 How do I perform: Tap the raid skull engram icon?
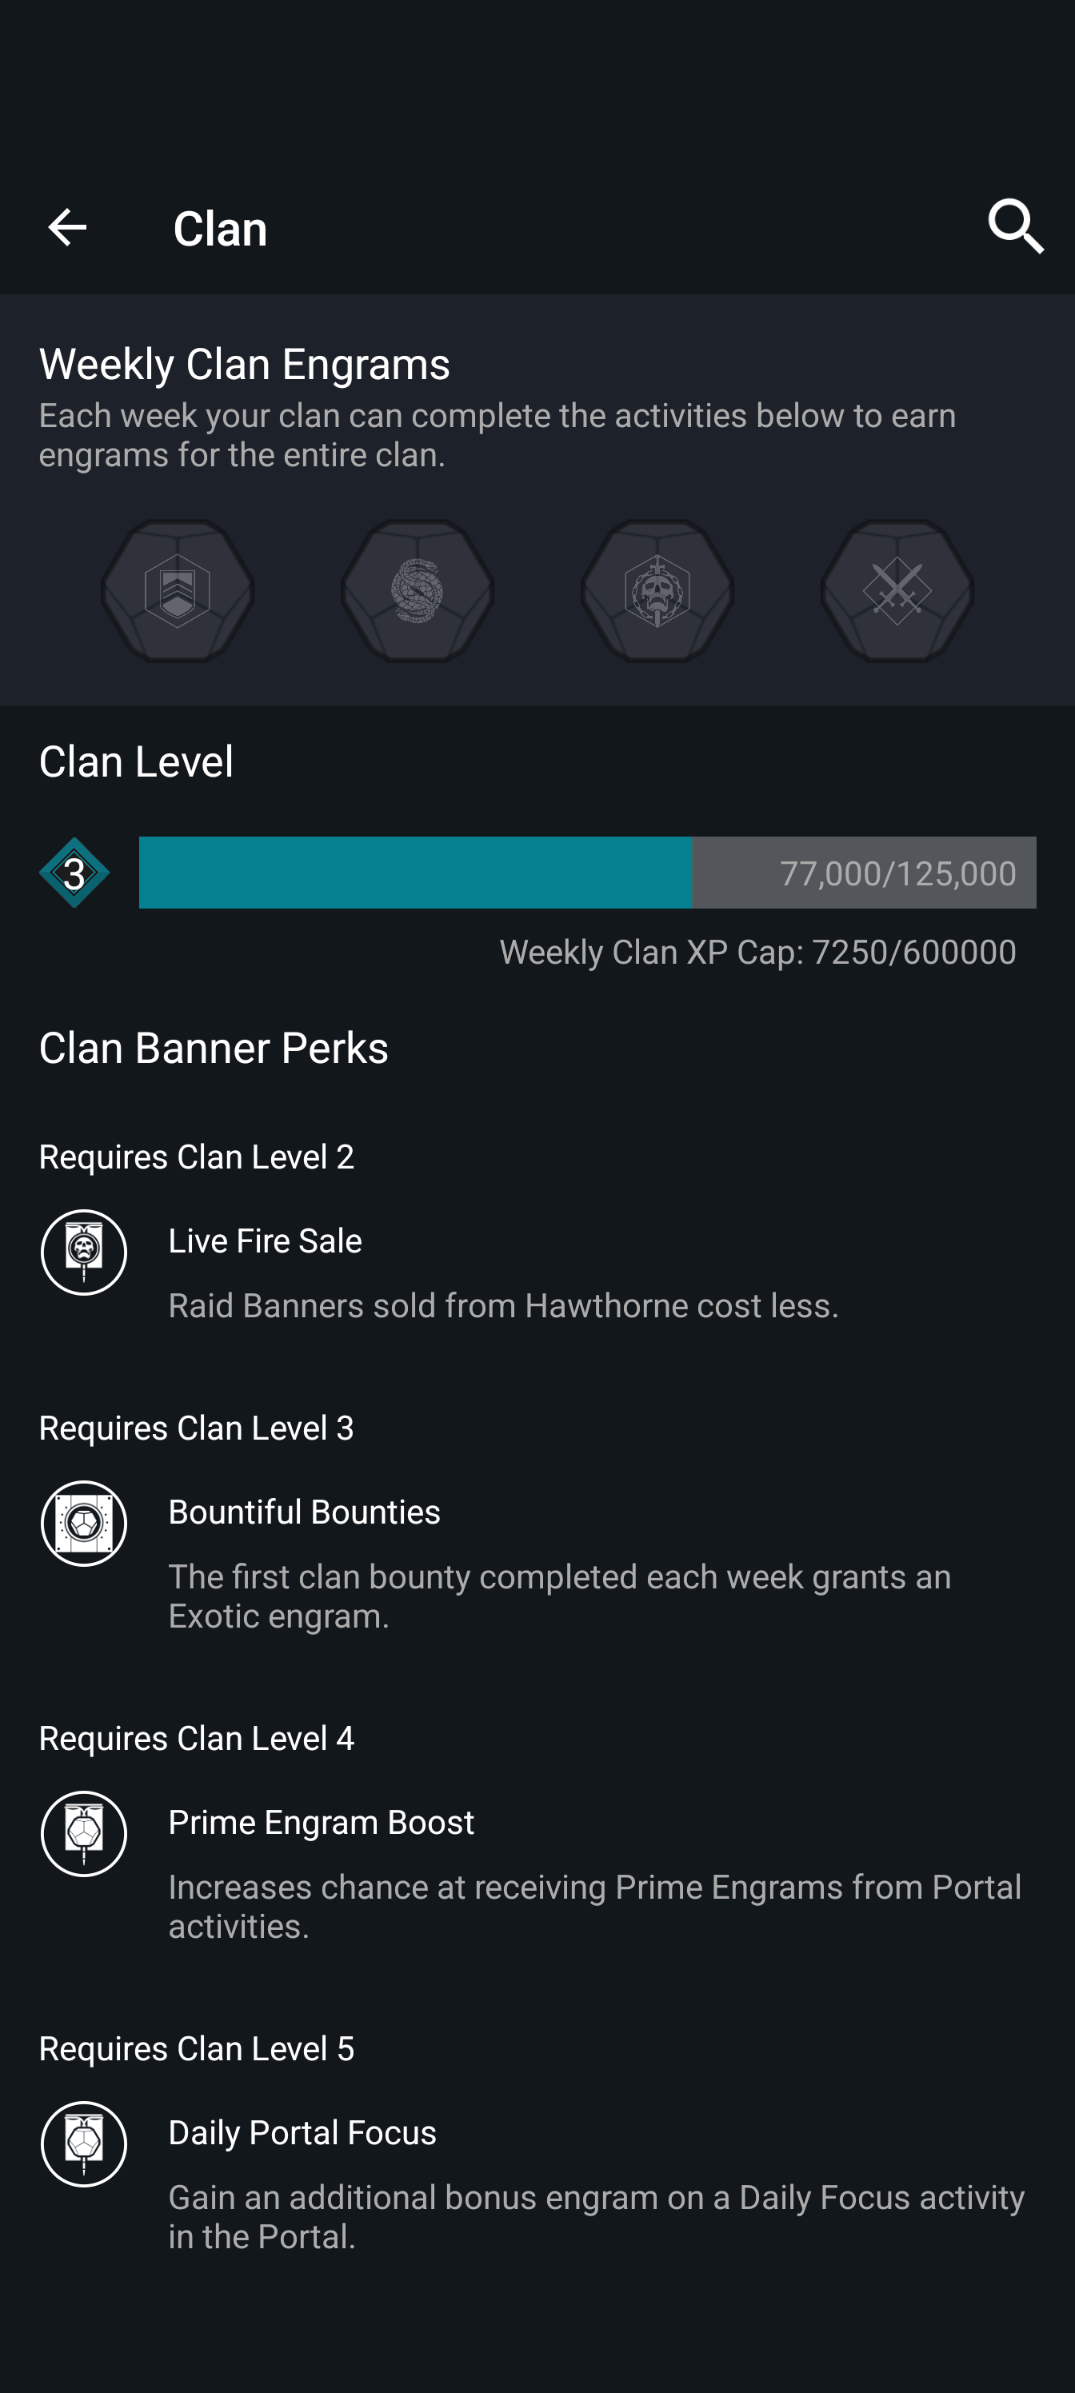tap(657, 591)
